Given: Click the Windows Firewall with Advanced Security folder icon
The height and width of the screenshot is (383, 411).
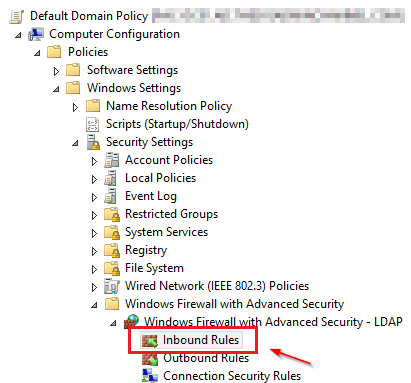Looking at the screenshot, I should point(112,304).
